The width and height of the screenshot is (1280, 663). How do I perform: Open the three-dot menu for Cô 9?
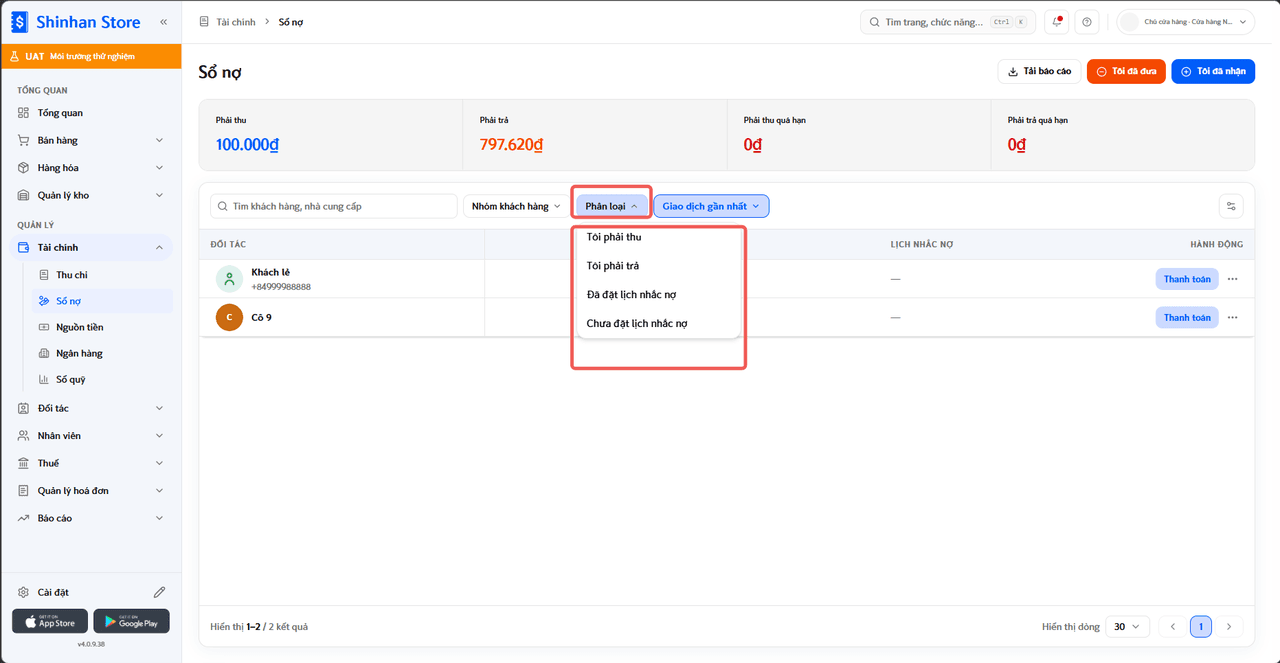tap(1233, 317)
